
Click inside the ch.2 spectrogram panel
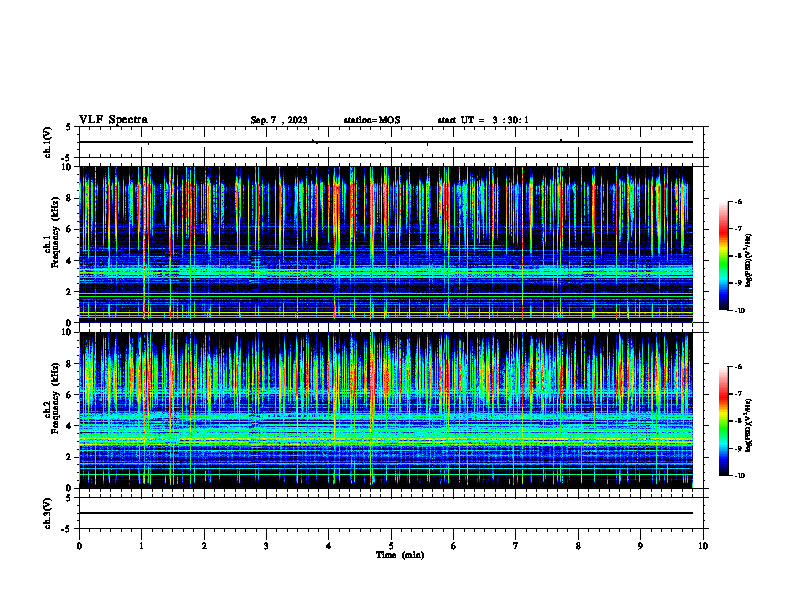point(386,410)
